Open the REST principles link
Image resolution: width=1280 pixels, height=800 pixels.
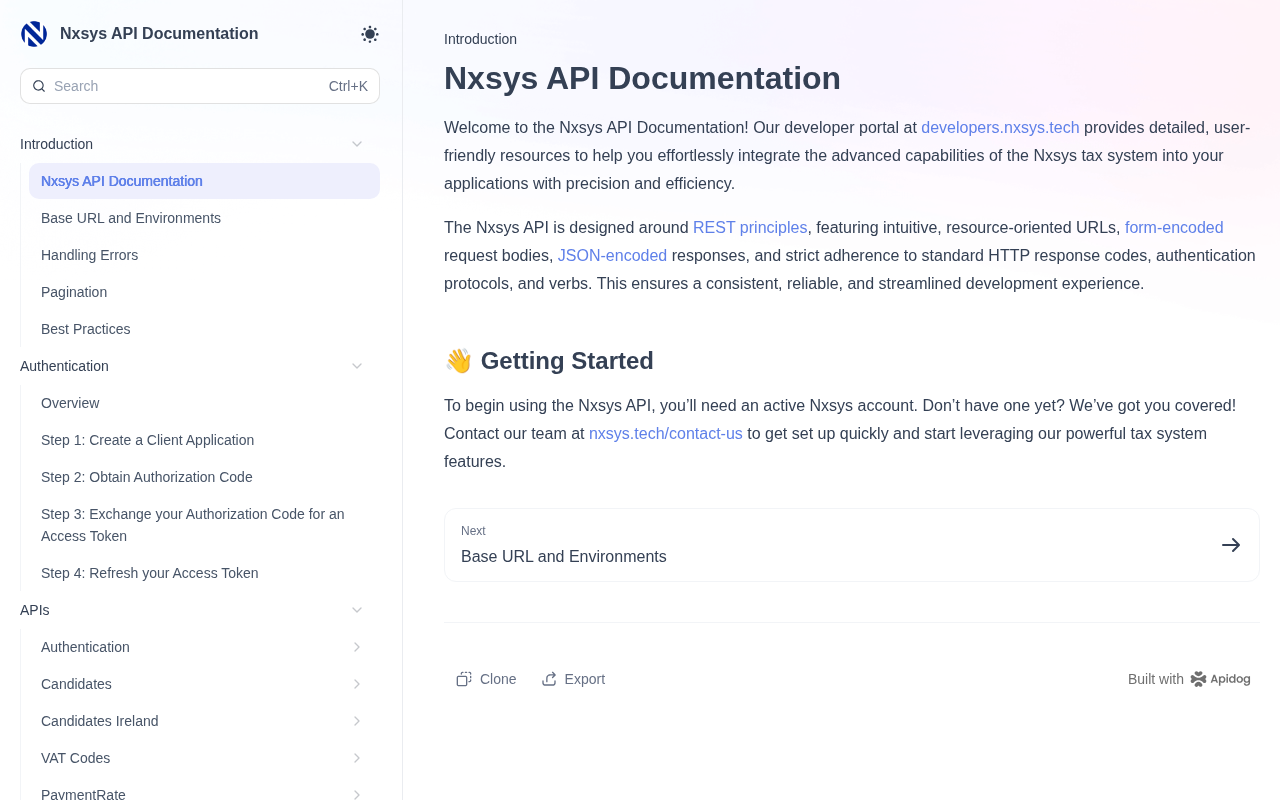[x=750, y=228]
